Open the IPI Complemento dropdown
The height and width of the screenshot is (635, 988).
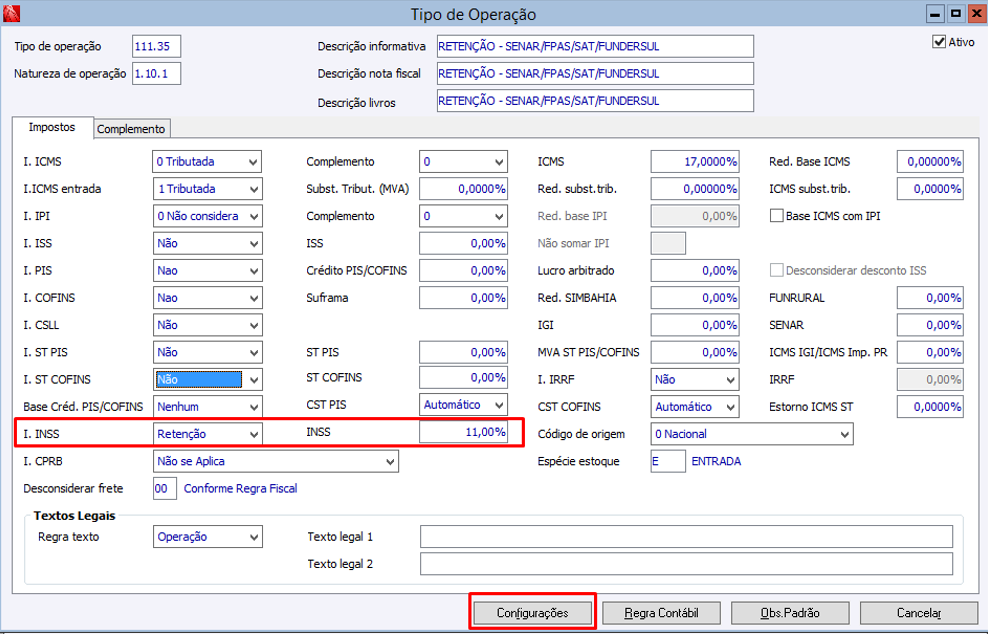click(x=463, y=216)
